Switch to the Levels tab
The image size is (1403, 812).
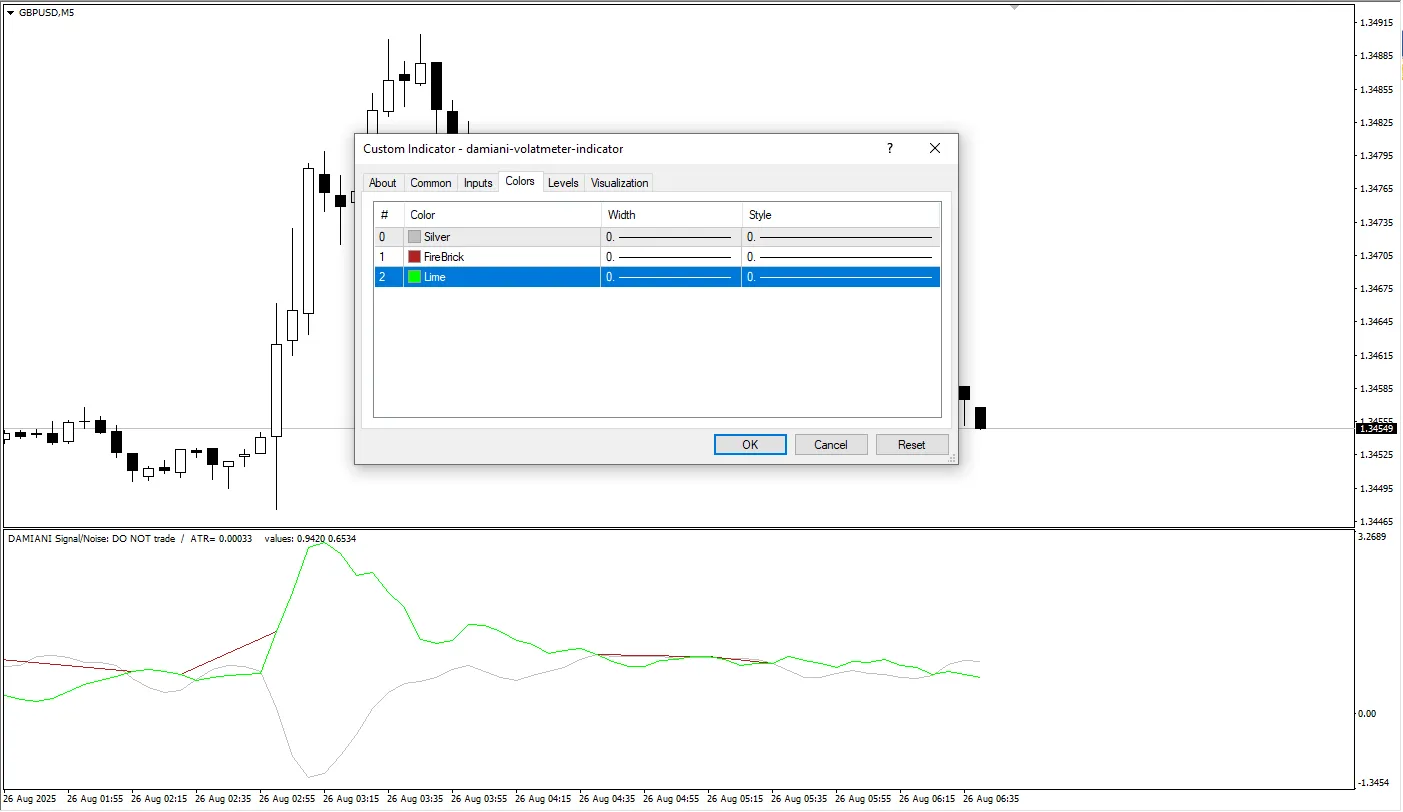[563, 183]
